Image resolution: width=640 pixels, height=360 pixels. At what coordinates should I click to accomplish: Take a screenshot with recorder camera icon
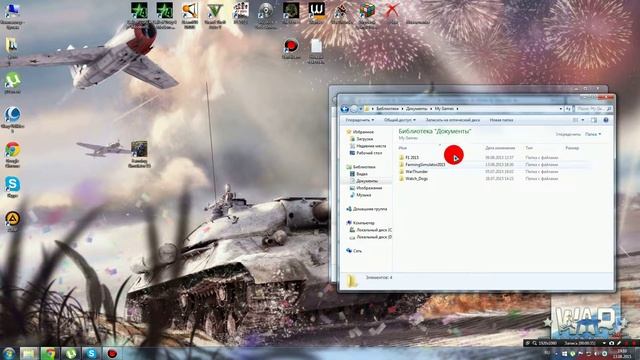point(611,343)
